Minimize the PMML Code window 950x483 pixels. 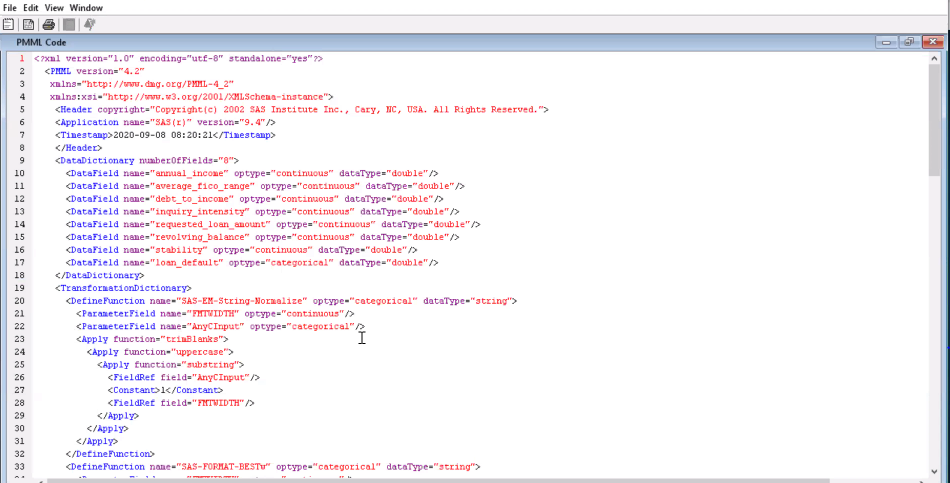pos(886,42)
